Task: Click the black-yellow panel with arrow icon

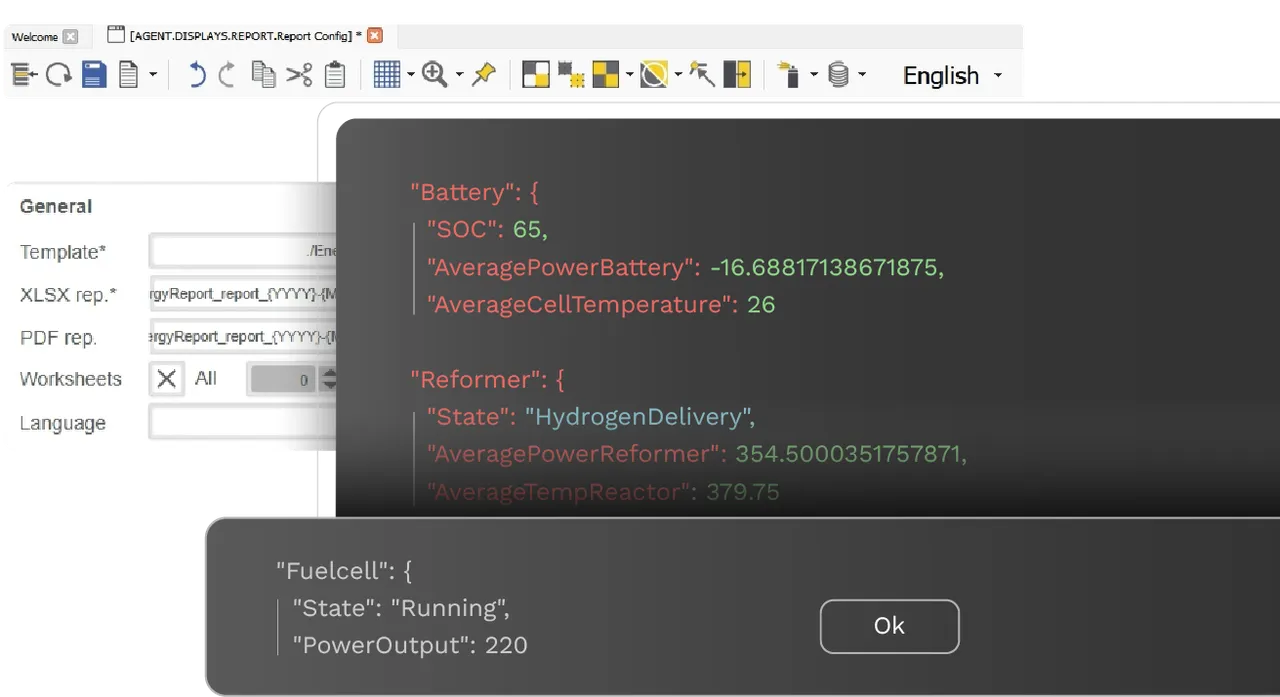Action: (x=737, y=75)
